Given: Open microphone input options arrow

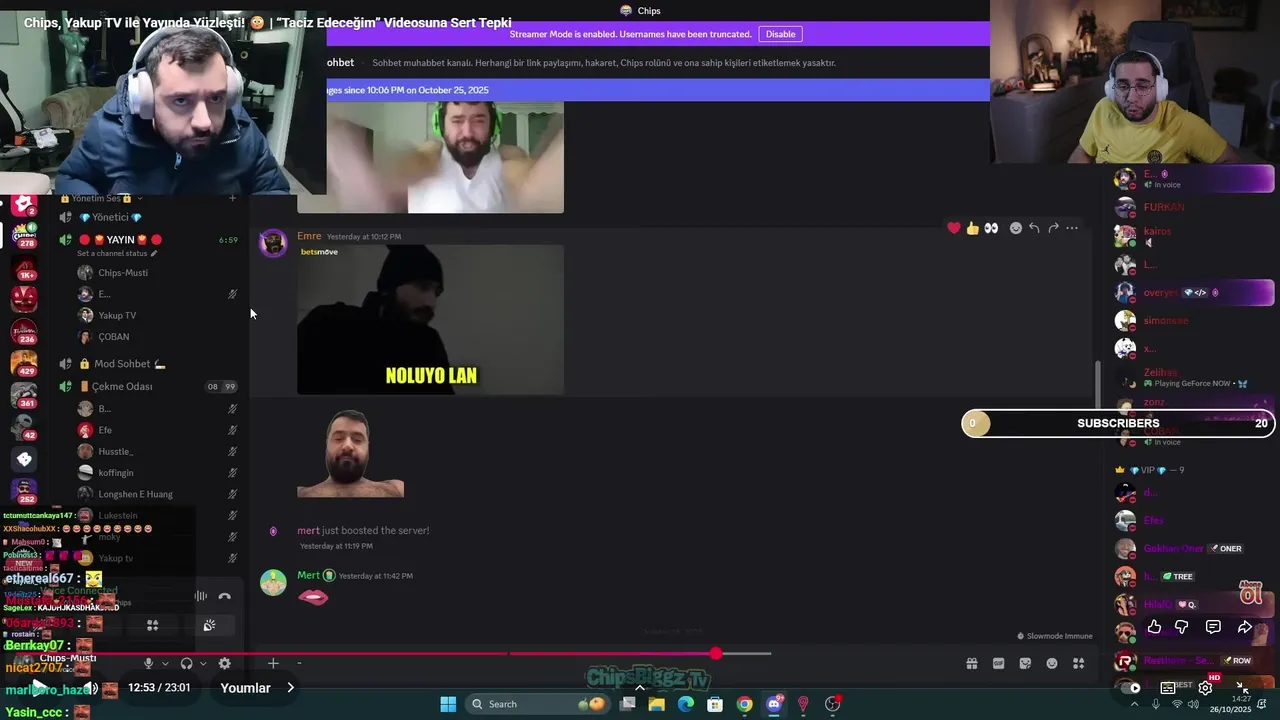Looking at the screenshot, I should (163, 663).
